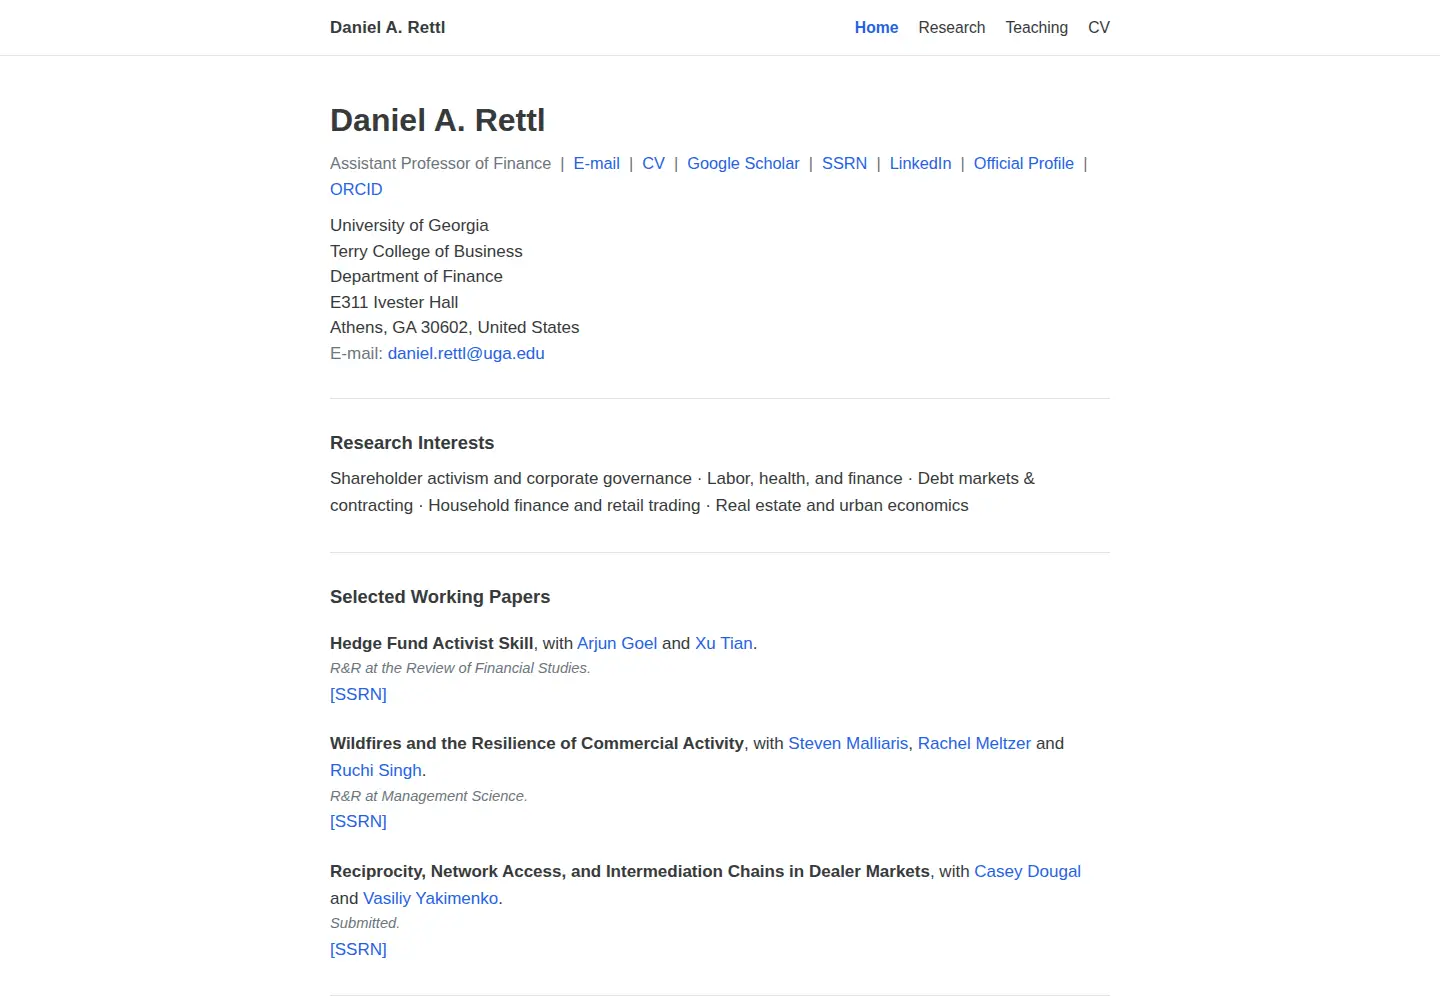Visit Rachel Meltzer's page

pyautogui.click(x=974, y=744)
